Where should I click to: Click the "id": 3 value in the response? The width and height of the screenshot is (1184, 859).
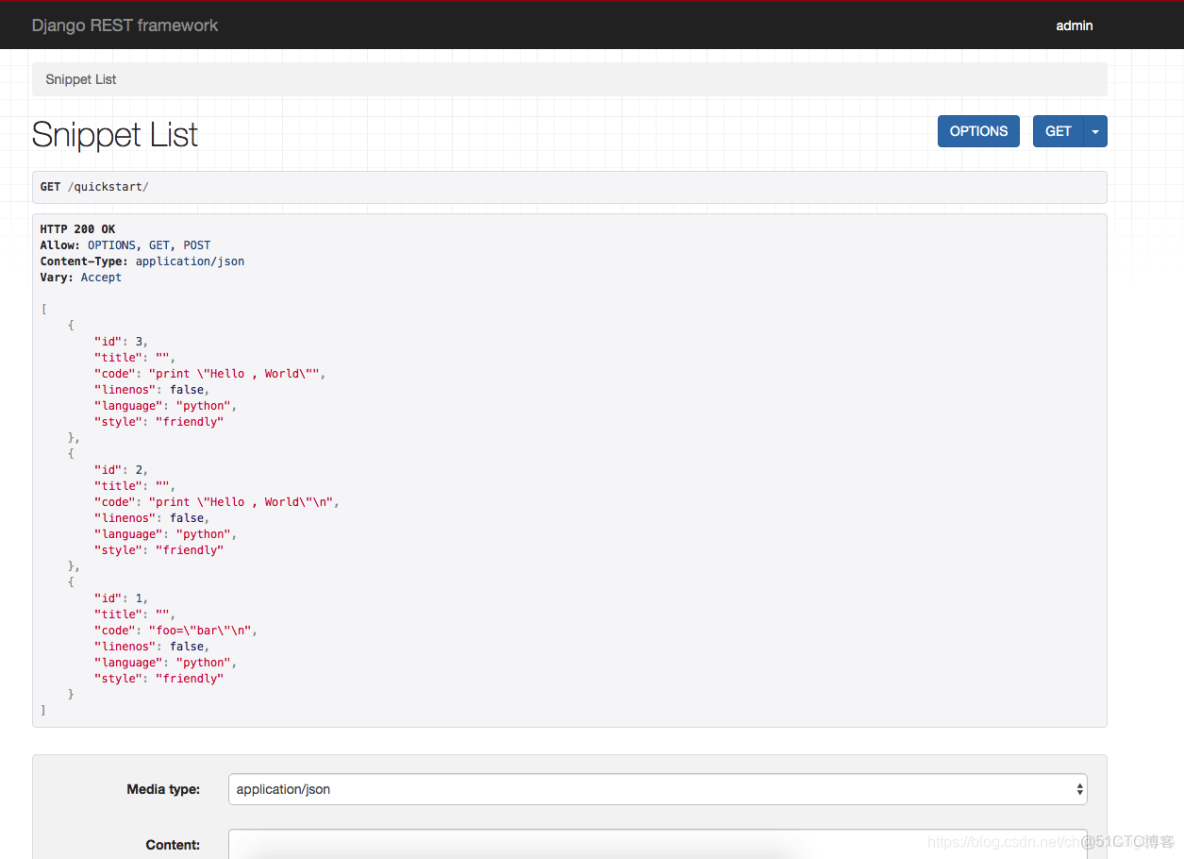pyautogui.click(x=138, y=341)
